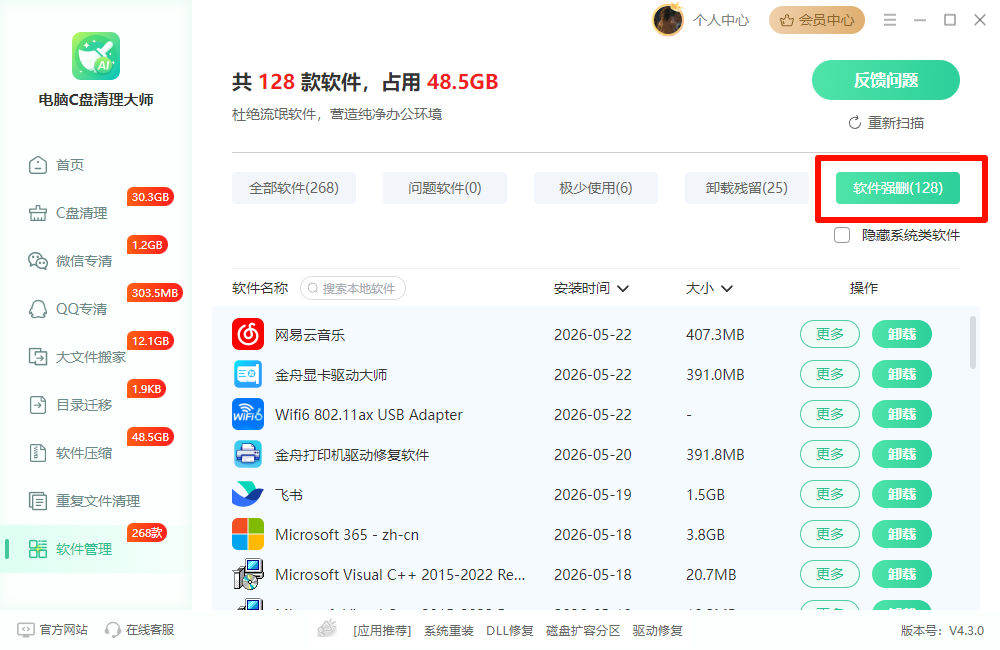
Task: Switch to the 卸载残留(25) tab
Action: click(x=747, y=188)
